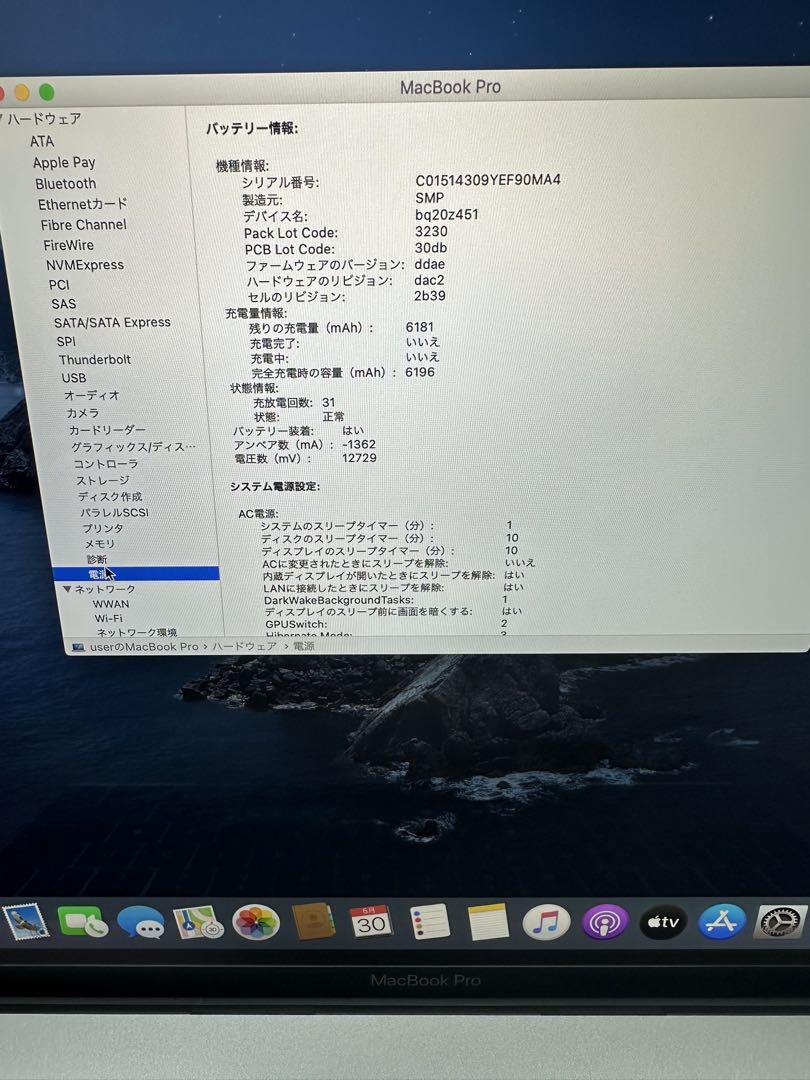The image size is (810, 1080).
Task: Click 電源 in the bottom path bar
Action: coord(304,646)
